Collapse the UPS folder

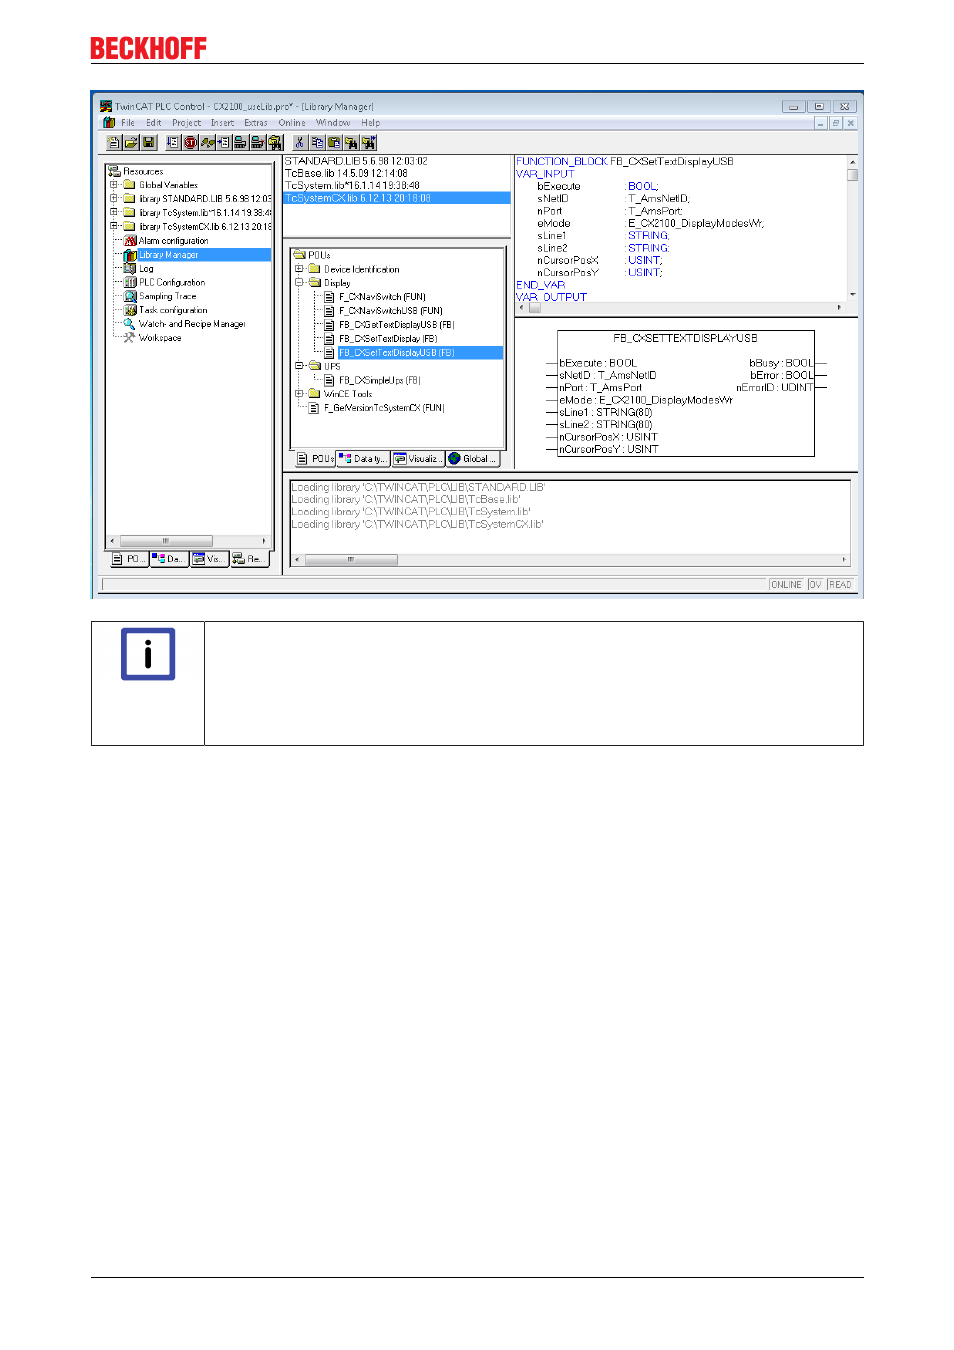tap(299, 366)
